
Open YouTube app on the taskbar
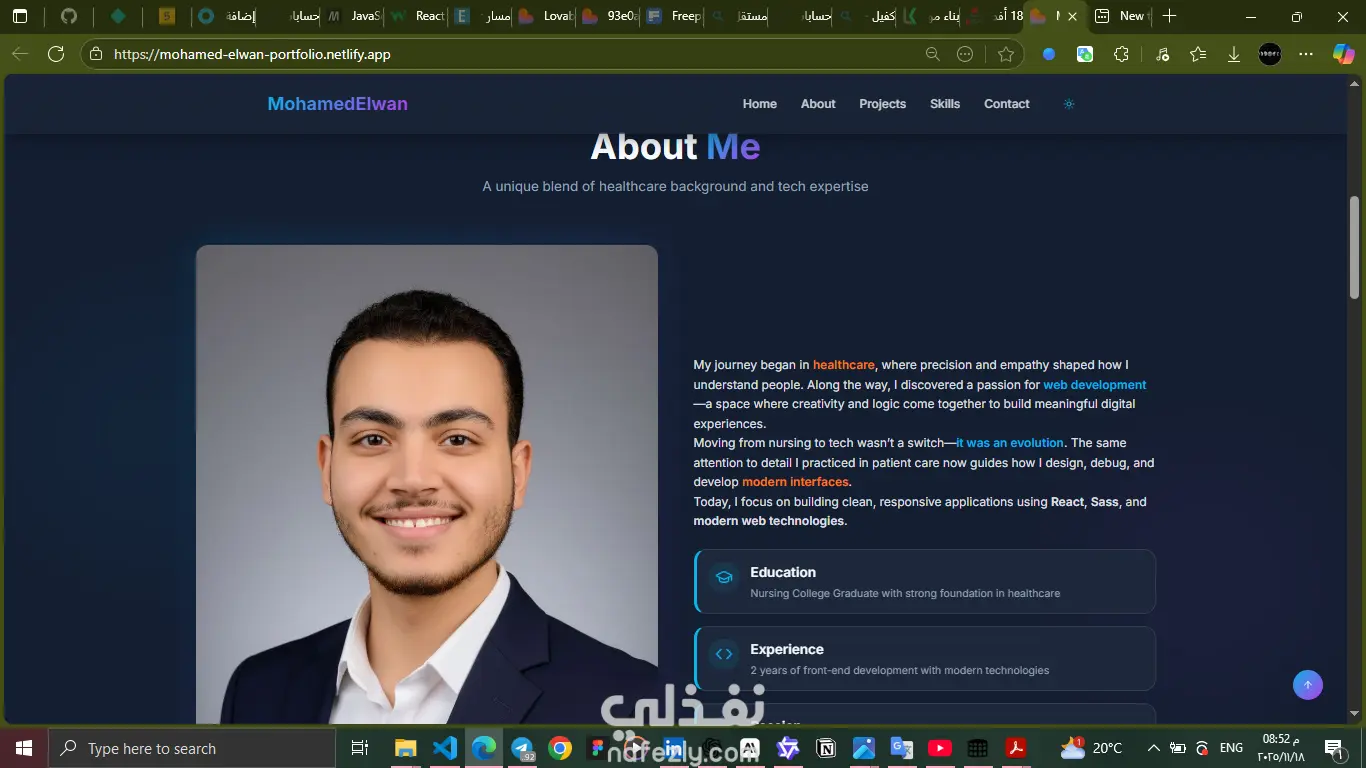[x=940, y=748]
